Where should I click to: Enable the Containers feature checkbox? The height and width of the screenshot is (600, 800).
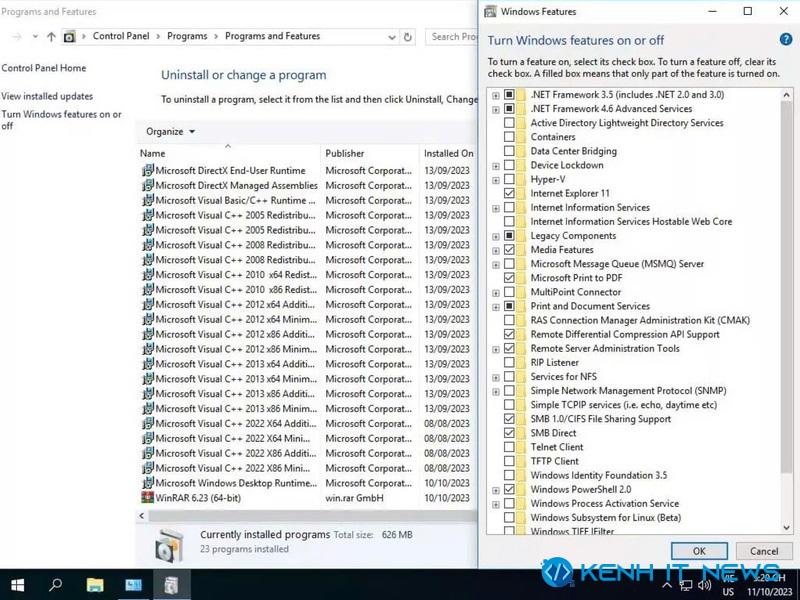[x=509, y=137]
